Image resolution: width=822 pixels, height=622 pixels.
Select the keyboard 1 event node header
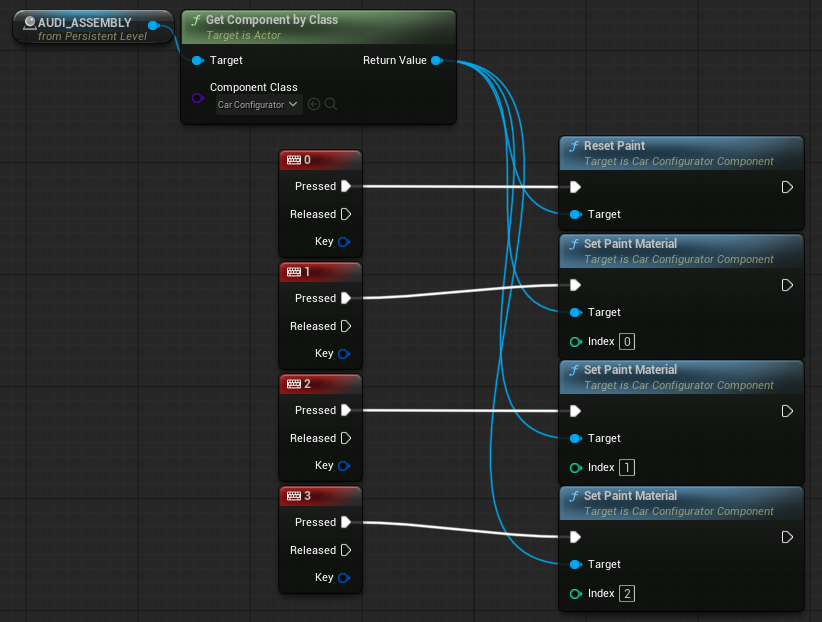(320, 272)
